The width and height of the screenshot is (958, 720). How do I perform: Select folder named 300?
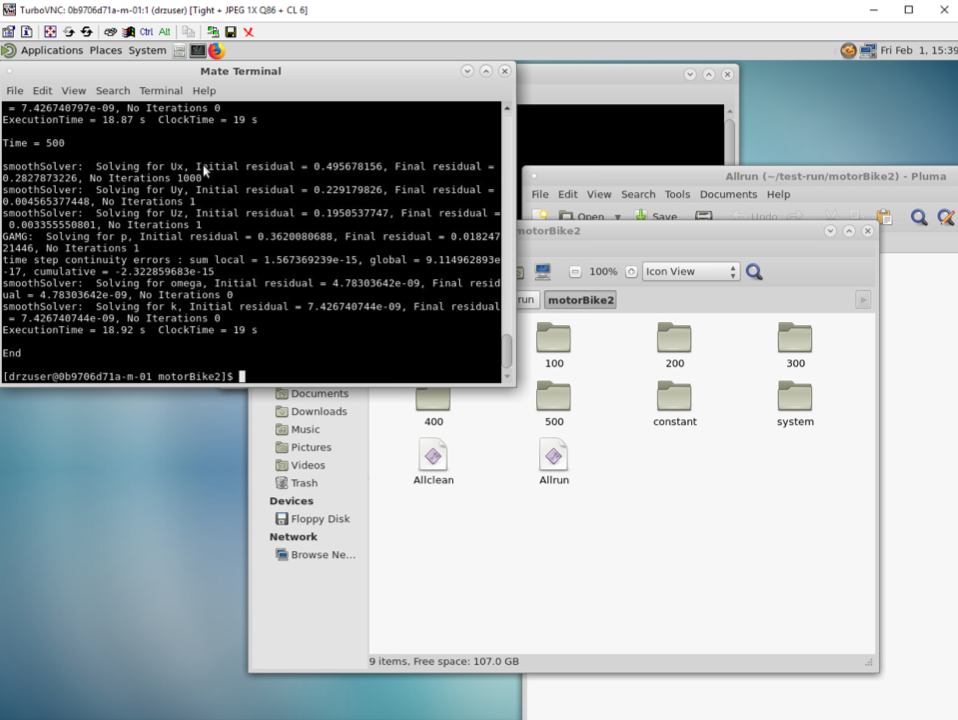tap(795, 345)
